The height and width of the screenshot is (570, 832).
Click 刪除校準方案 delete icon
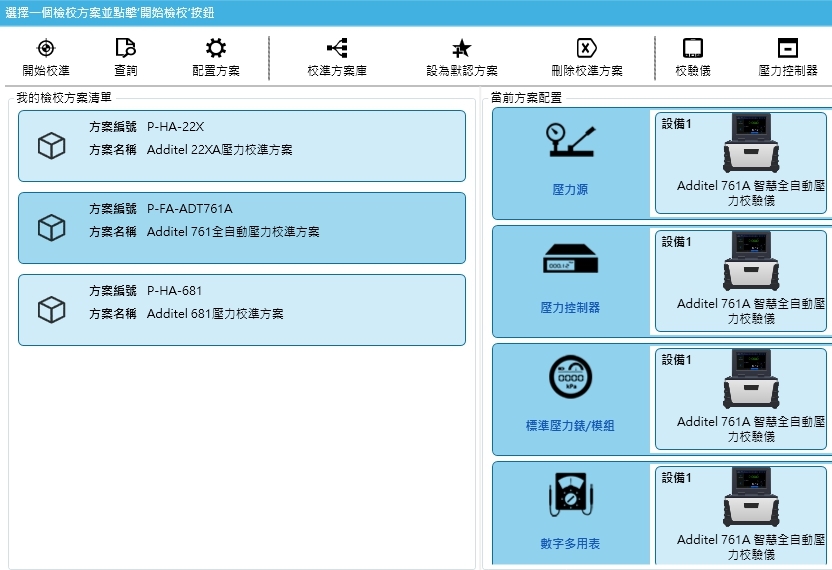click(x=586, y=48)
